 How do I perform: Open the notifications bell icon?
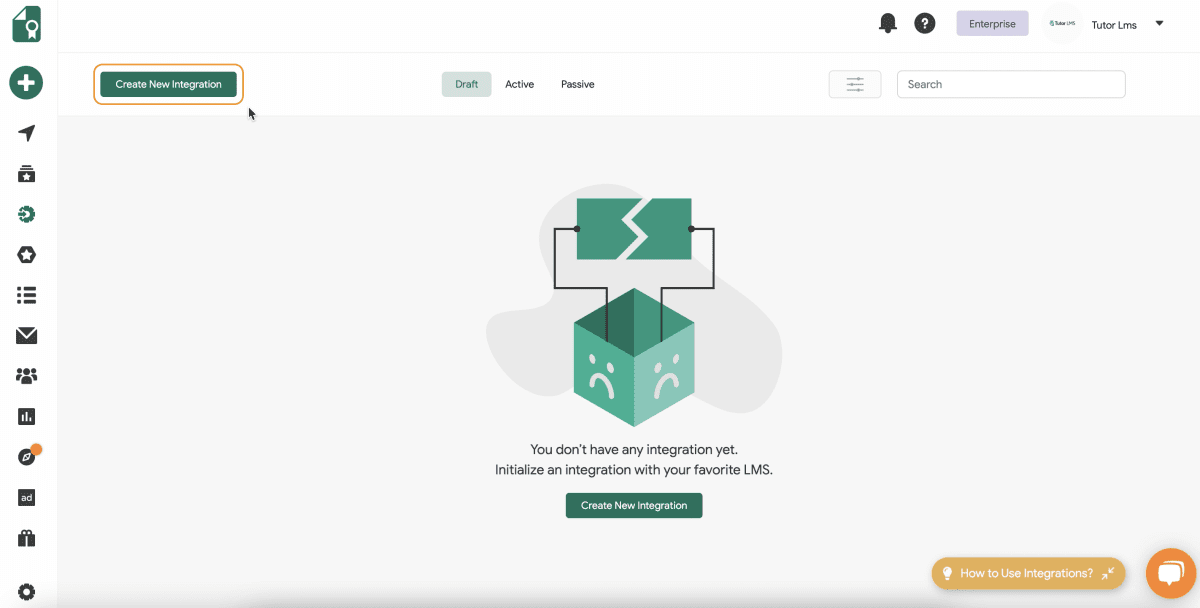click(887, 24)
